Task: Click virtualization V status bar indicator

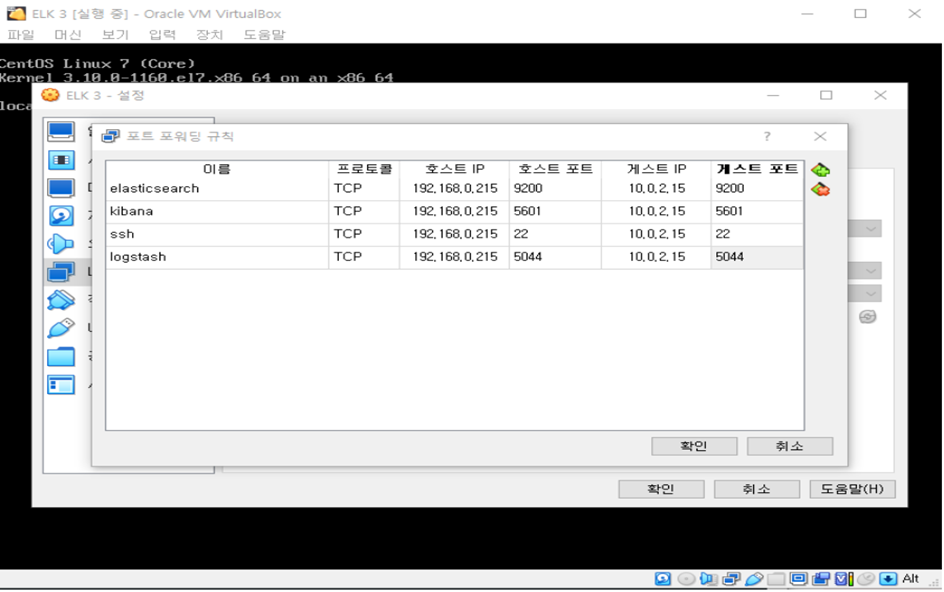Action: 843,579
